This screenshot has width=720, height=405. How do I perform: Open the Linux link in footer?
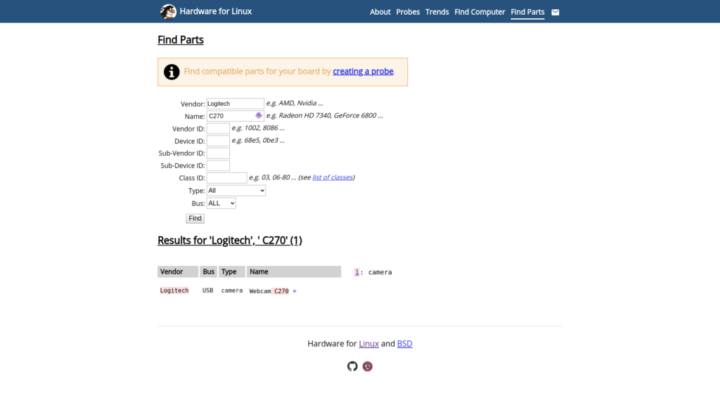pyautogui.click(x=369, y=343)
